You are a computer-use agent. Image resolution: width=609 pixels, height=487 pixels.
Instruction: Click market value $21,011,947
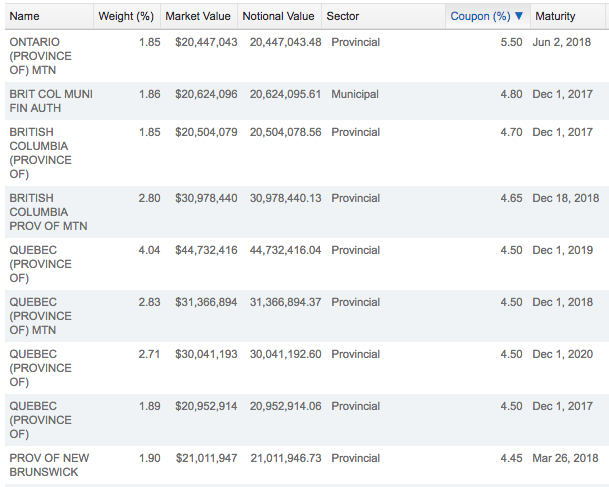coord(206,458)
